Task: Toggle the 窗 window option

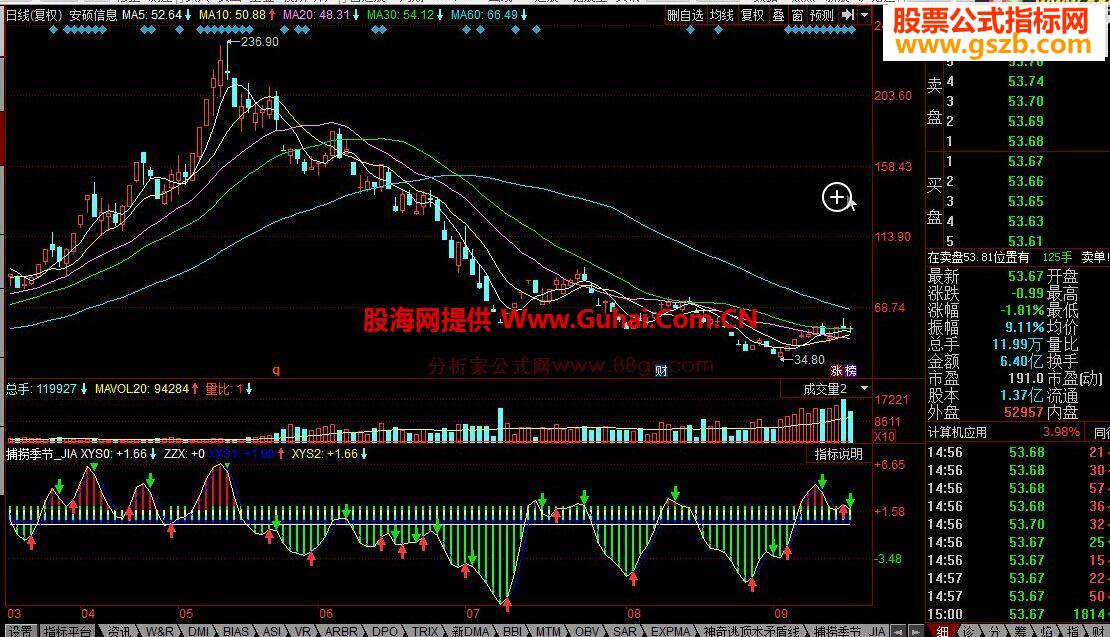Action: click(x=797, y=15)
